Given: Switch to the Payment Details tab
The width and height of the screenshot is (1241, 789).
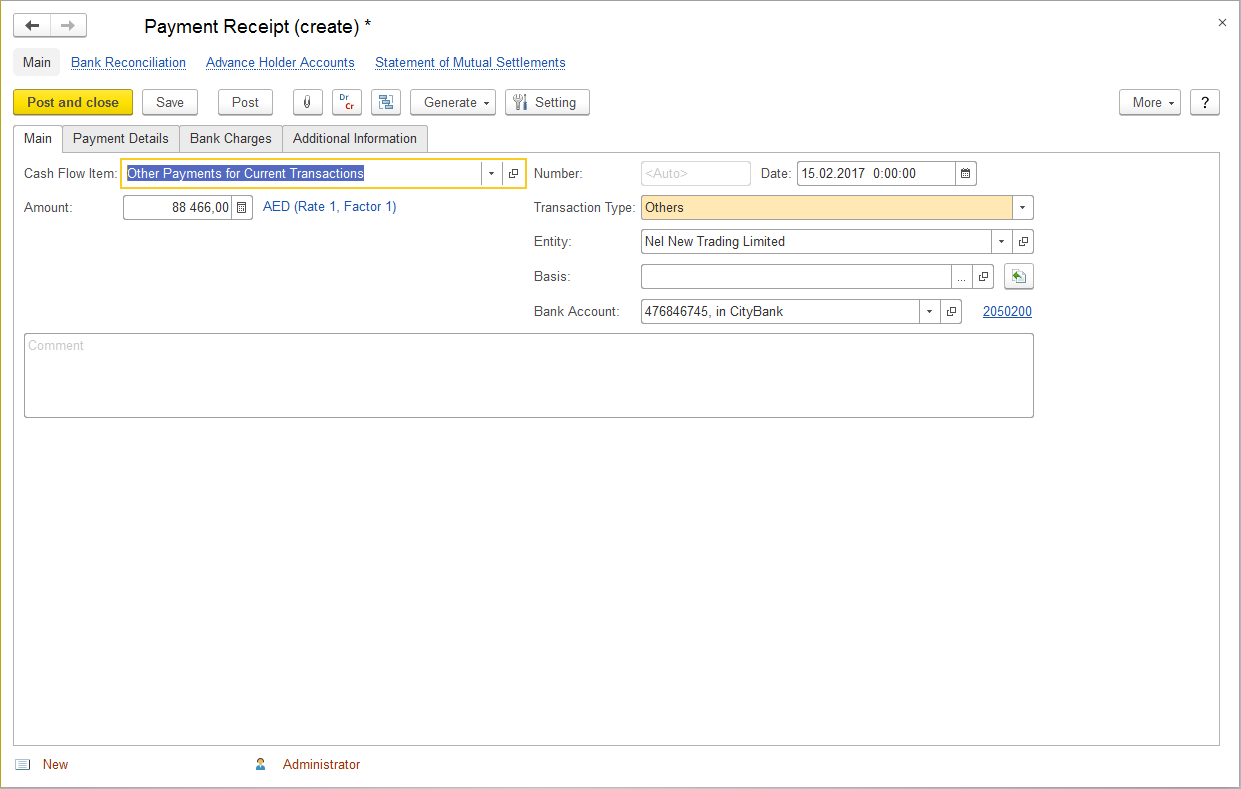Looking at the screenshot, I should pos(121,138).
